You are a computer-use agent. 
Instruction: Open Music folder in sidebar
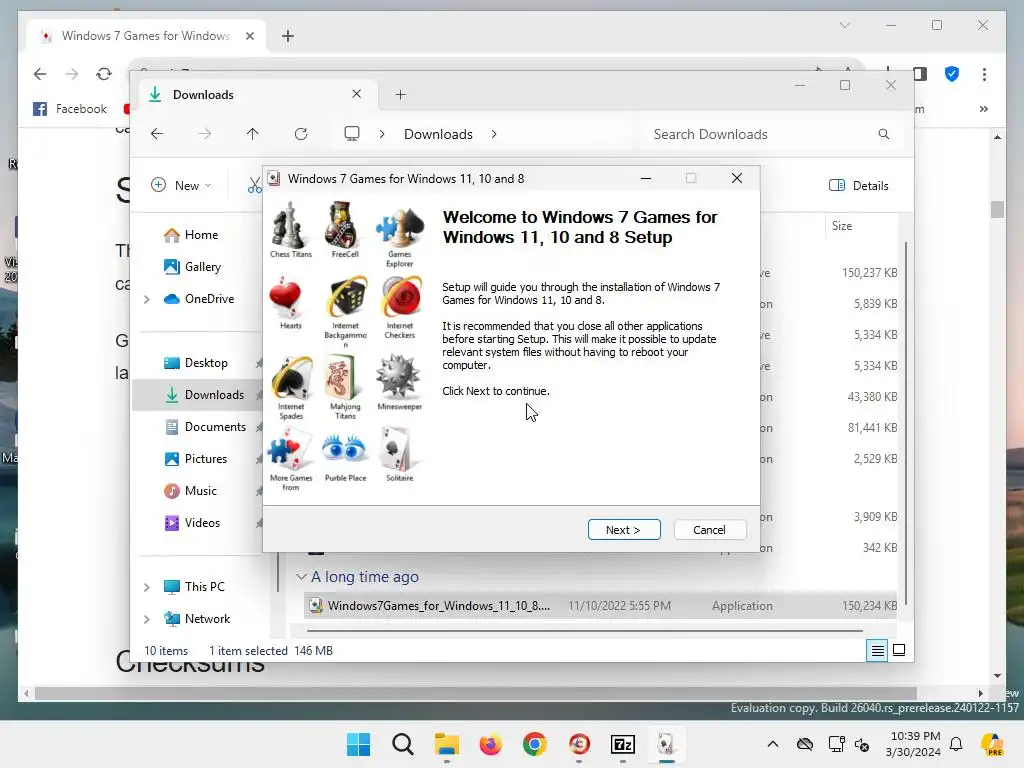pos(200,490)
